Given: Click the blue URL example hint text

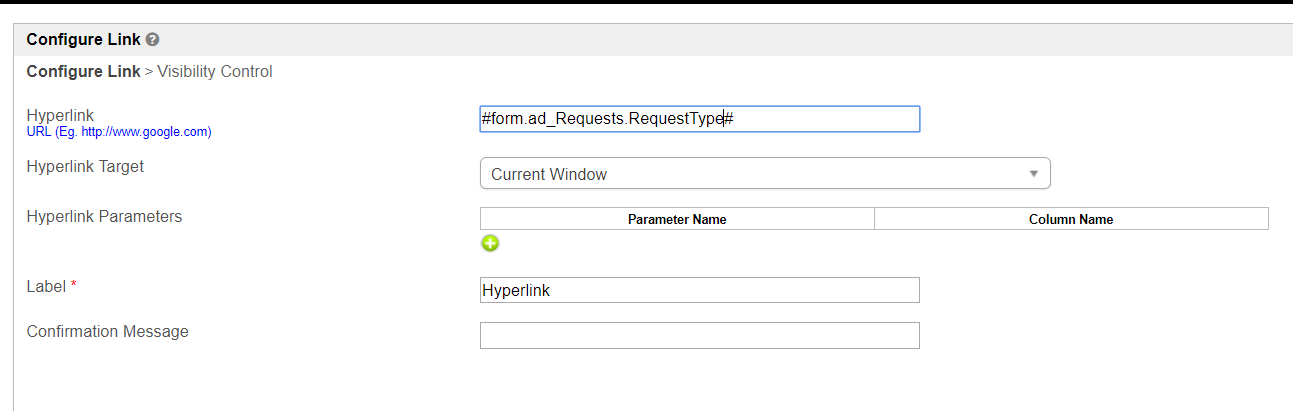Looking at the screenshot, I should 119,131.
